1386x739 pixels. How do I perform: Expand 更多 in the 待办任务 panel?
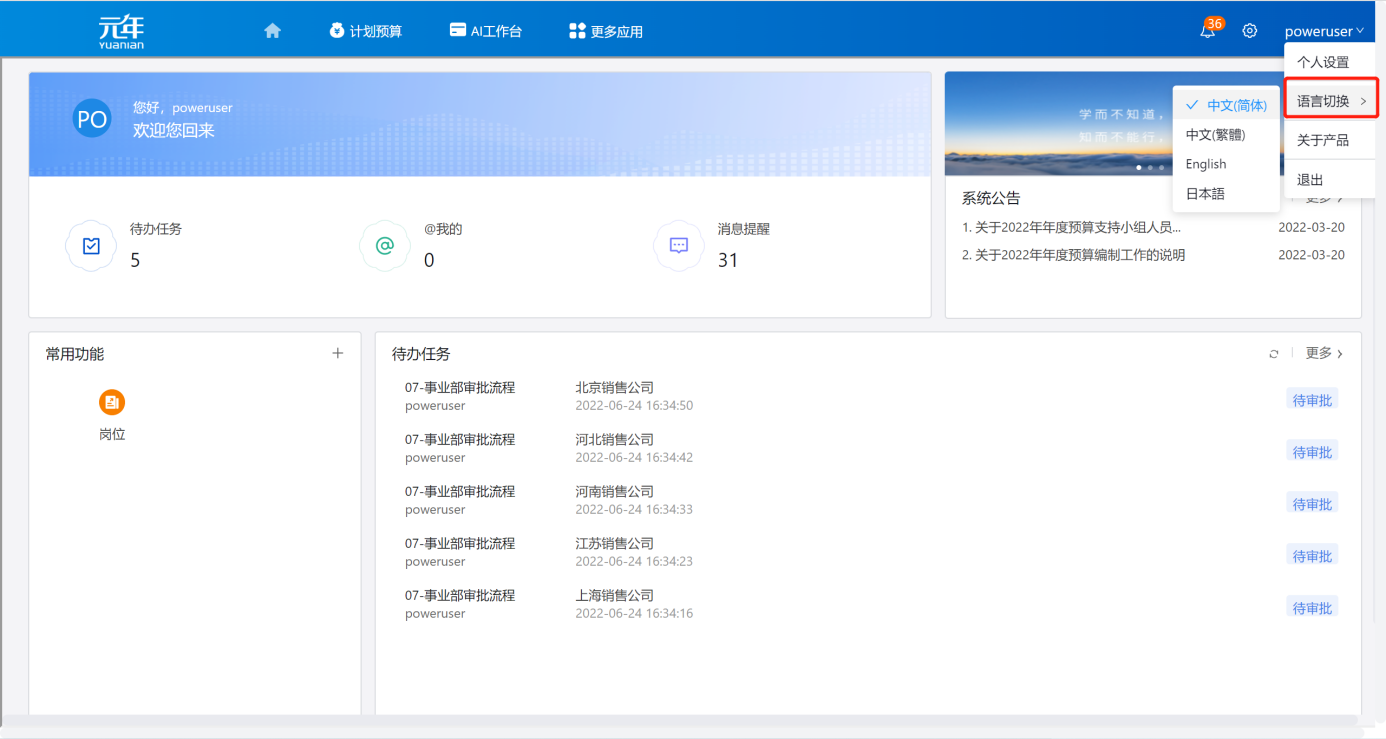1320,353
